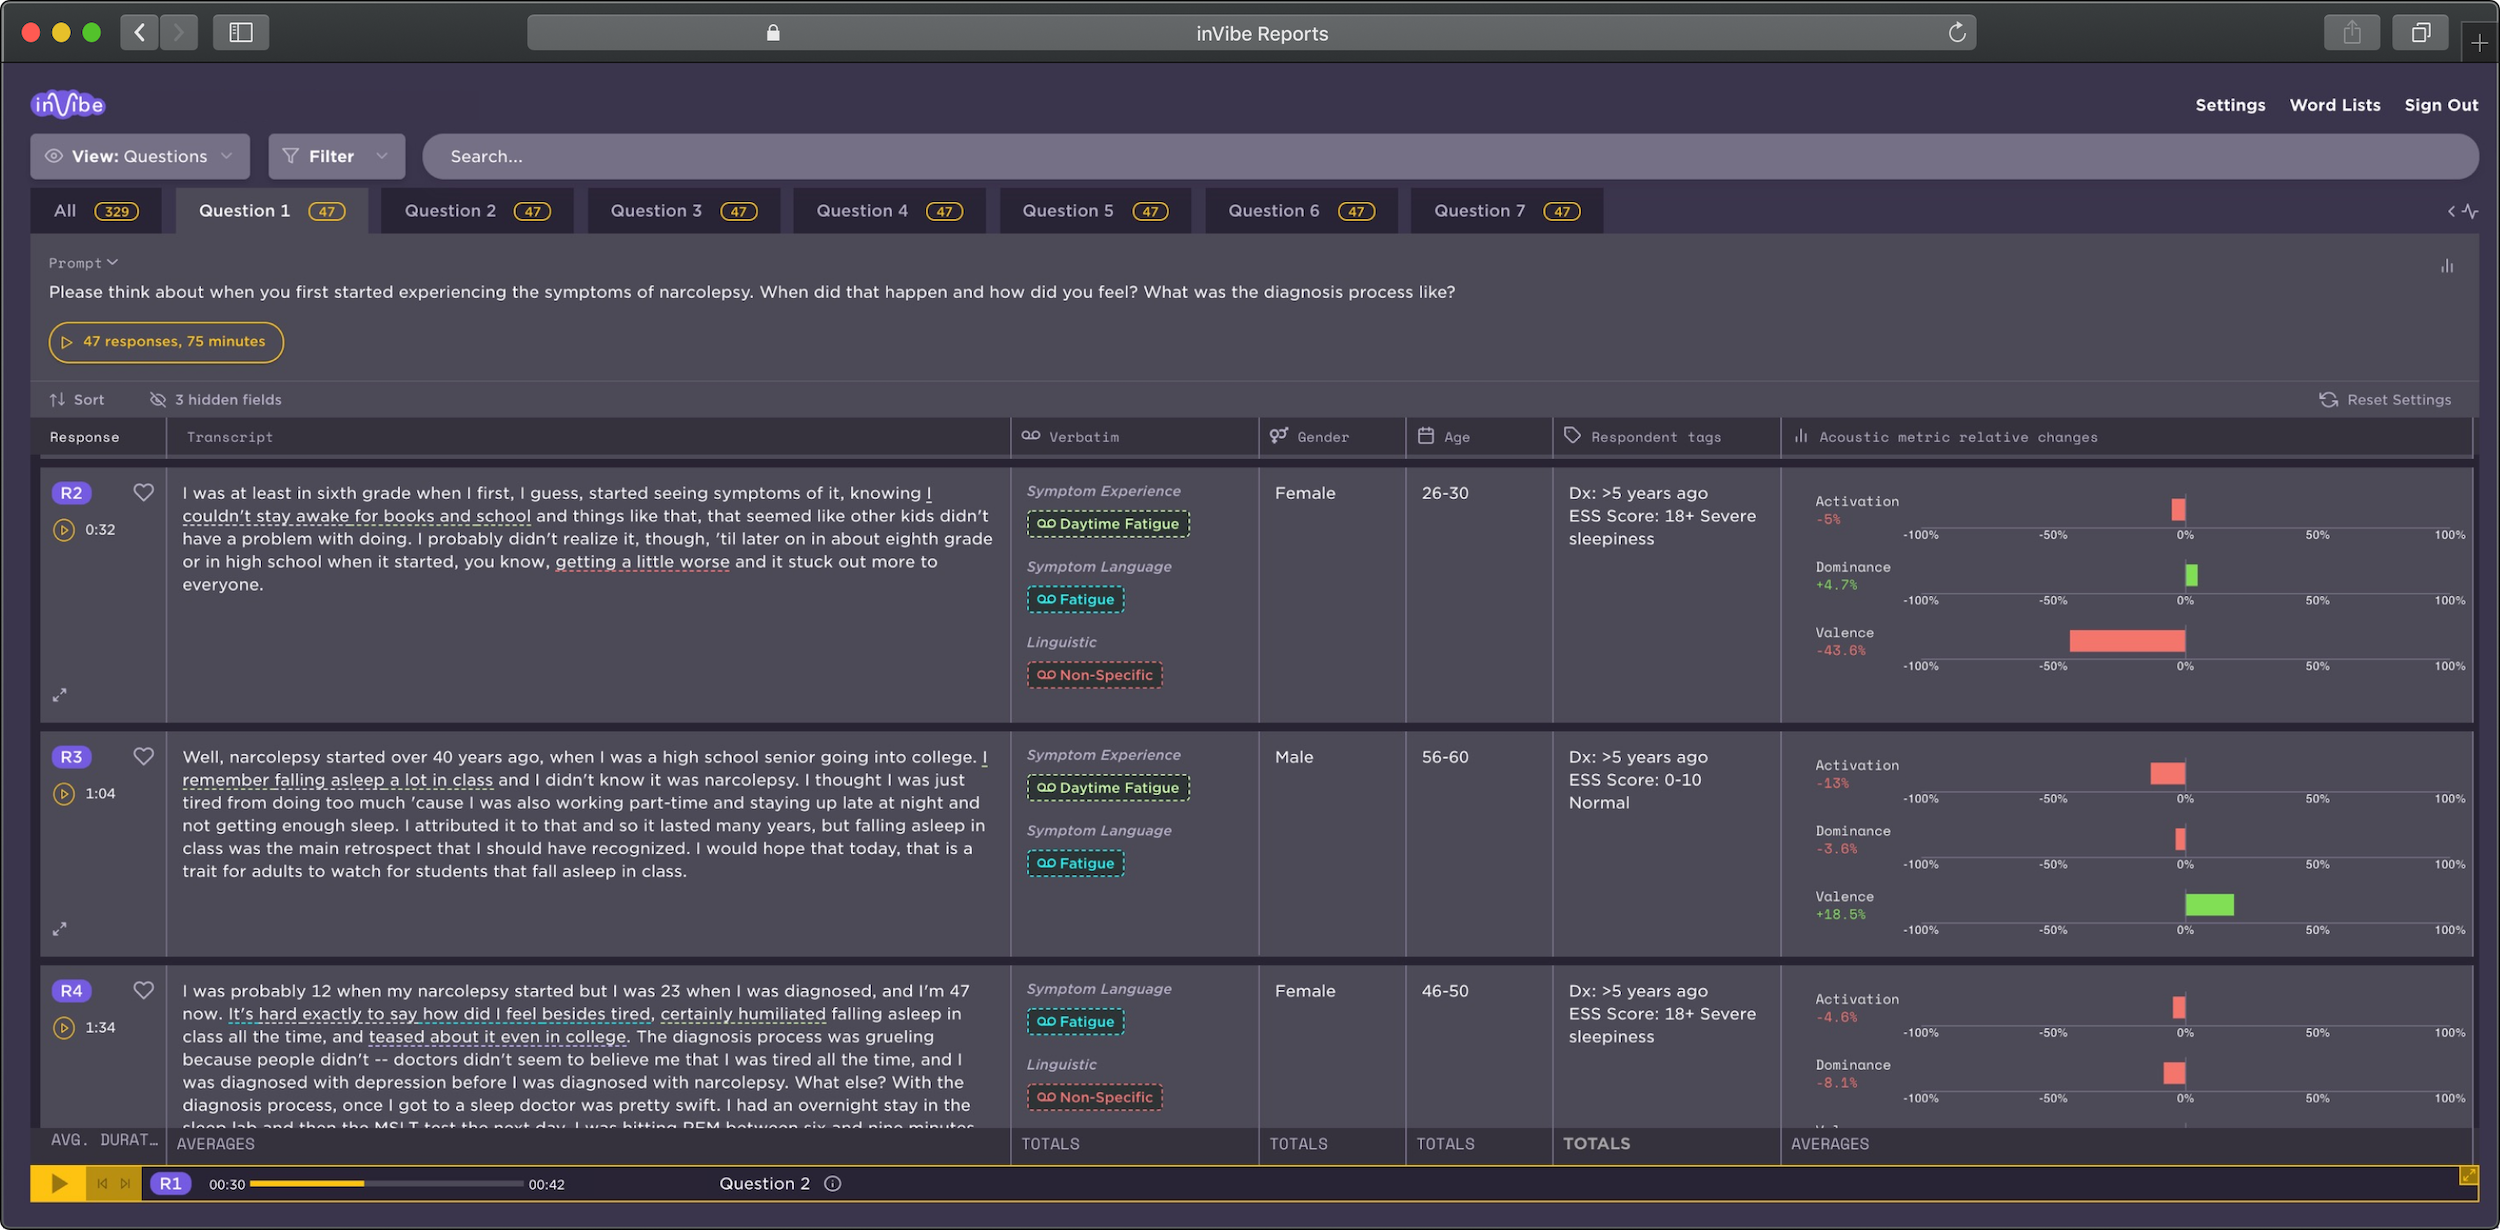Collapse the Prompt section
The image size is (2500, 1230).
(x=83, y=263)
